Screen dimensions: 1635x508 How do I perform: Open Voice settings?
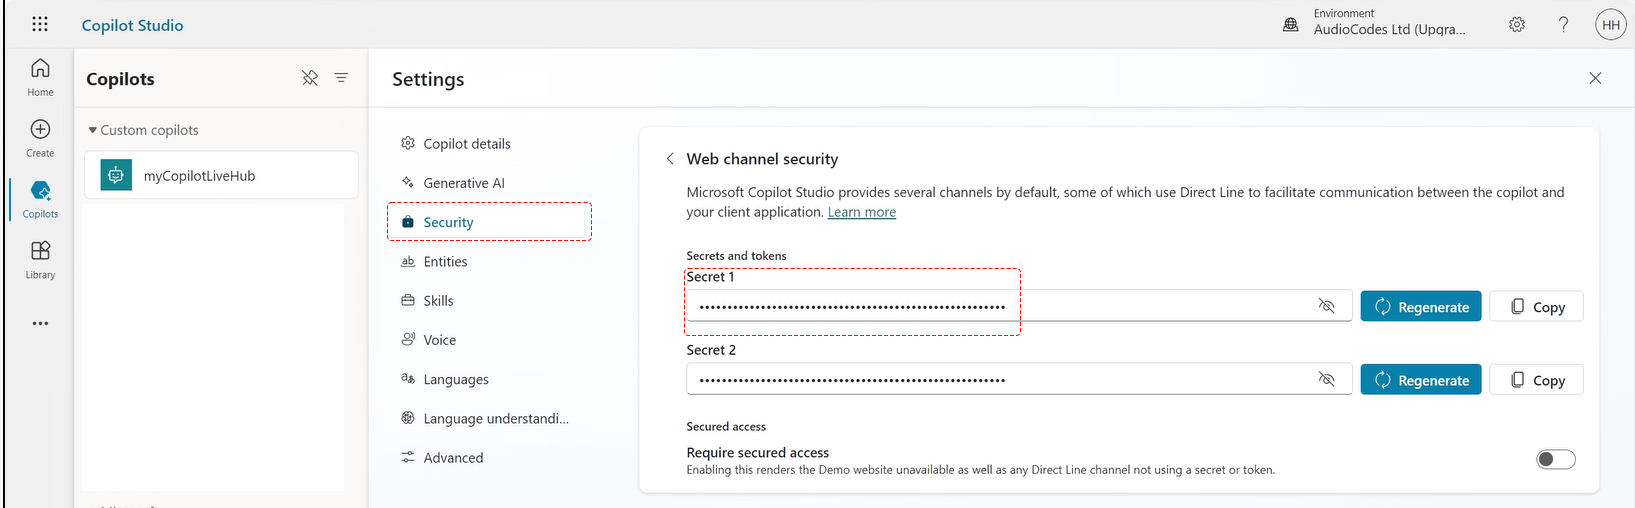[x=428, y=340]
